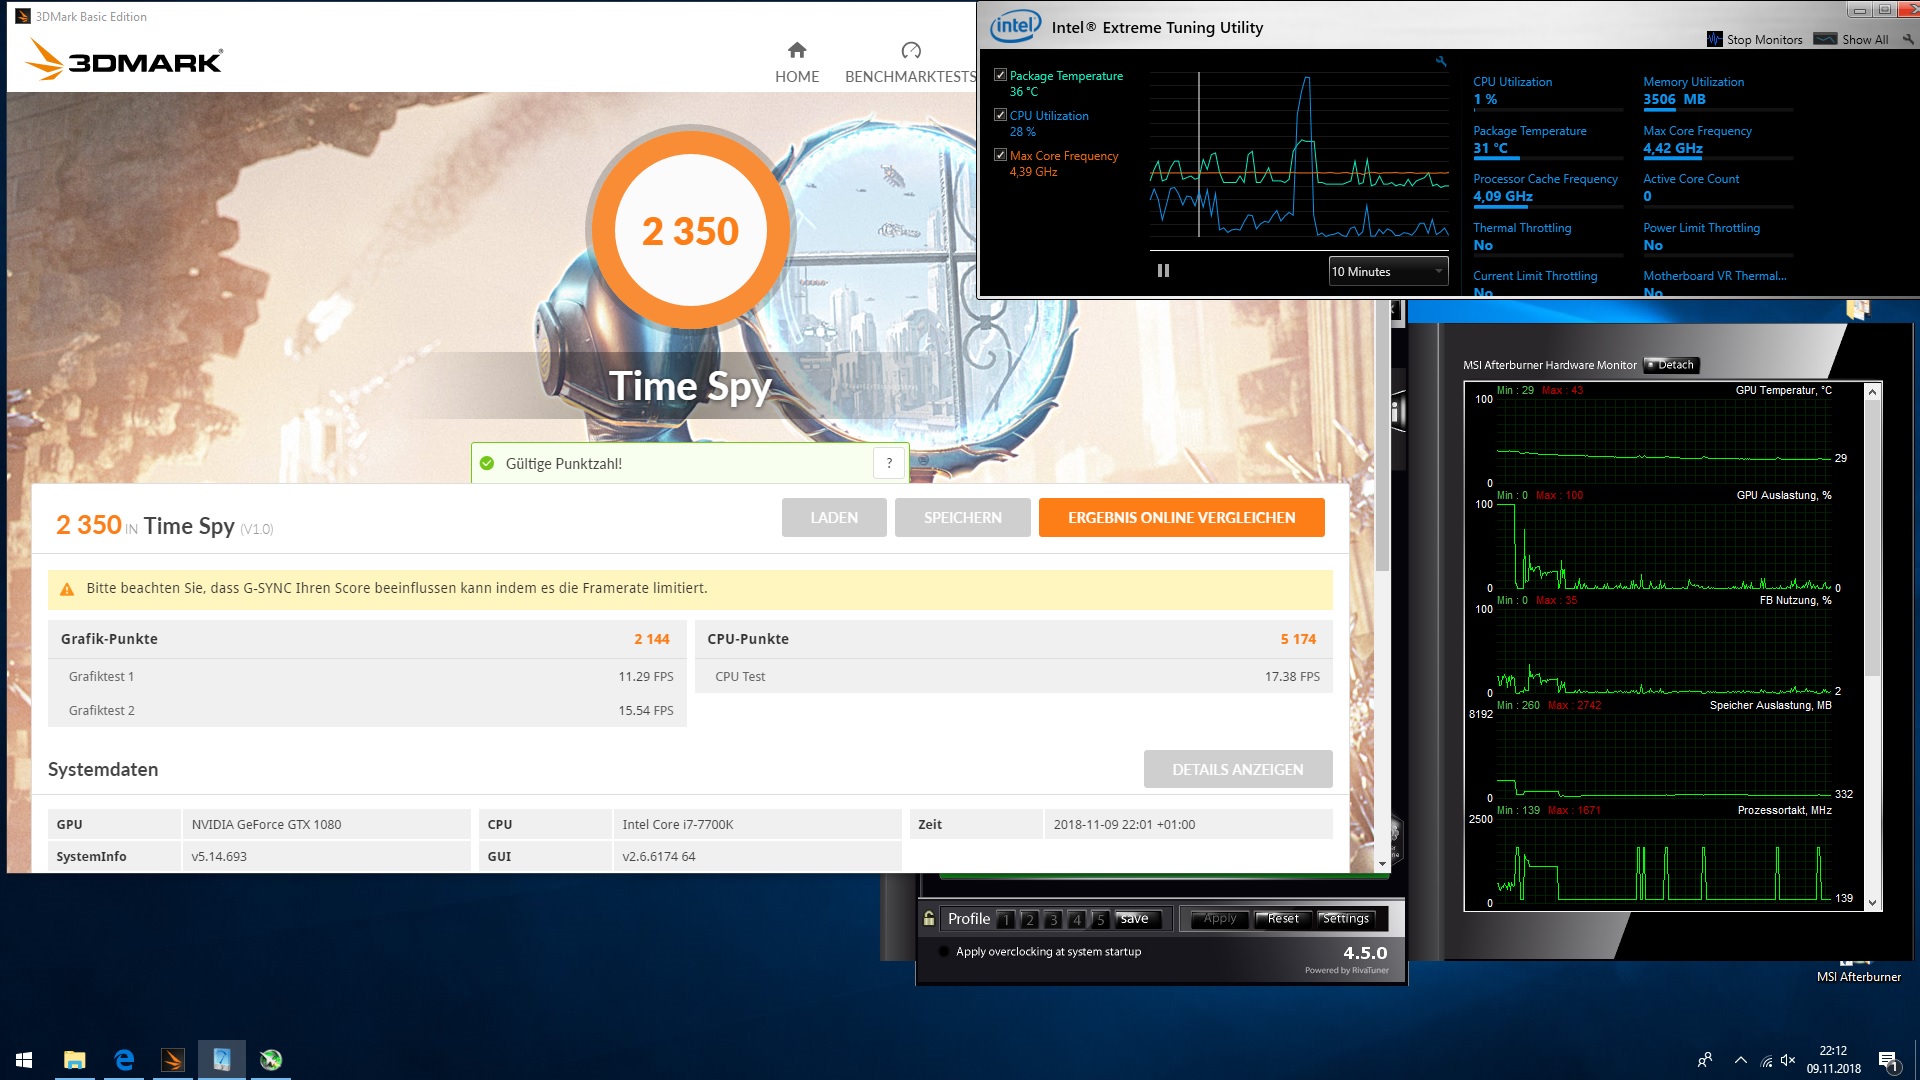The width and height of the screenshot is (1920, 1080).
Task: Click the DETAILS ANZEIGEN button
Action: (1237, 769)
